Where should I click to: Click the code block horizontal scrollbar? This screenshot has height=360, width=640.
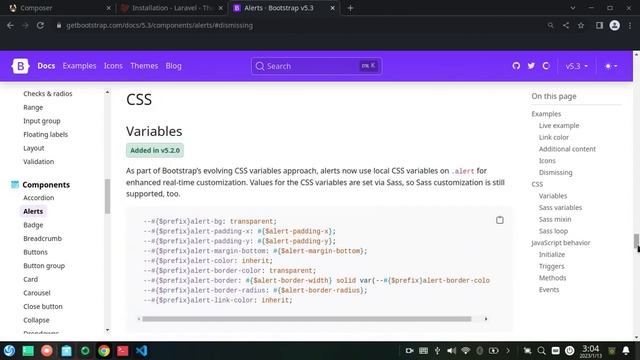click(307, 319)
